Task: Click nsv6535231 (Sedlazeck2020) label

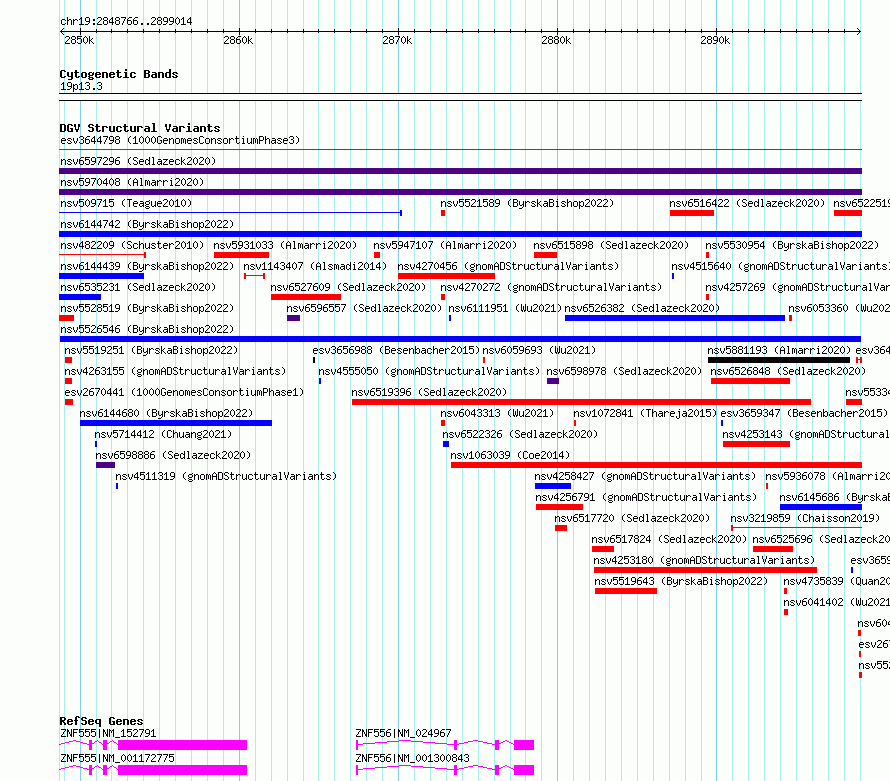Action: pos(138,287)
